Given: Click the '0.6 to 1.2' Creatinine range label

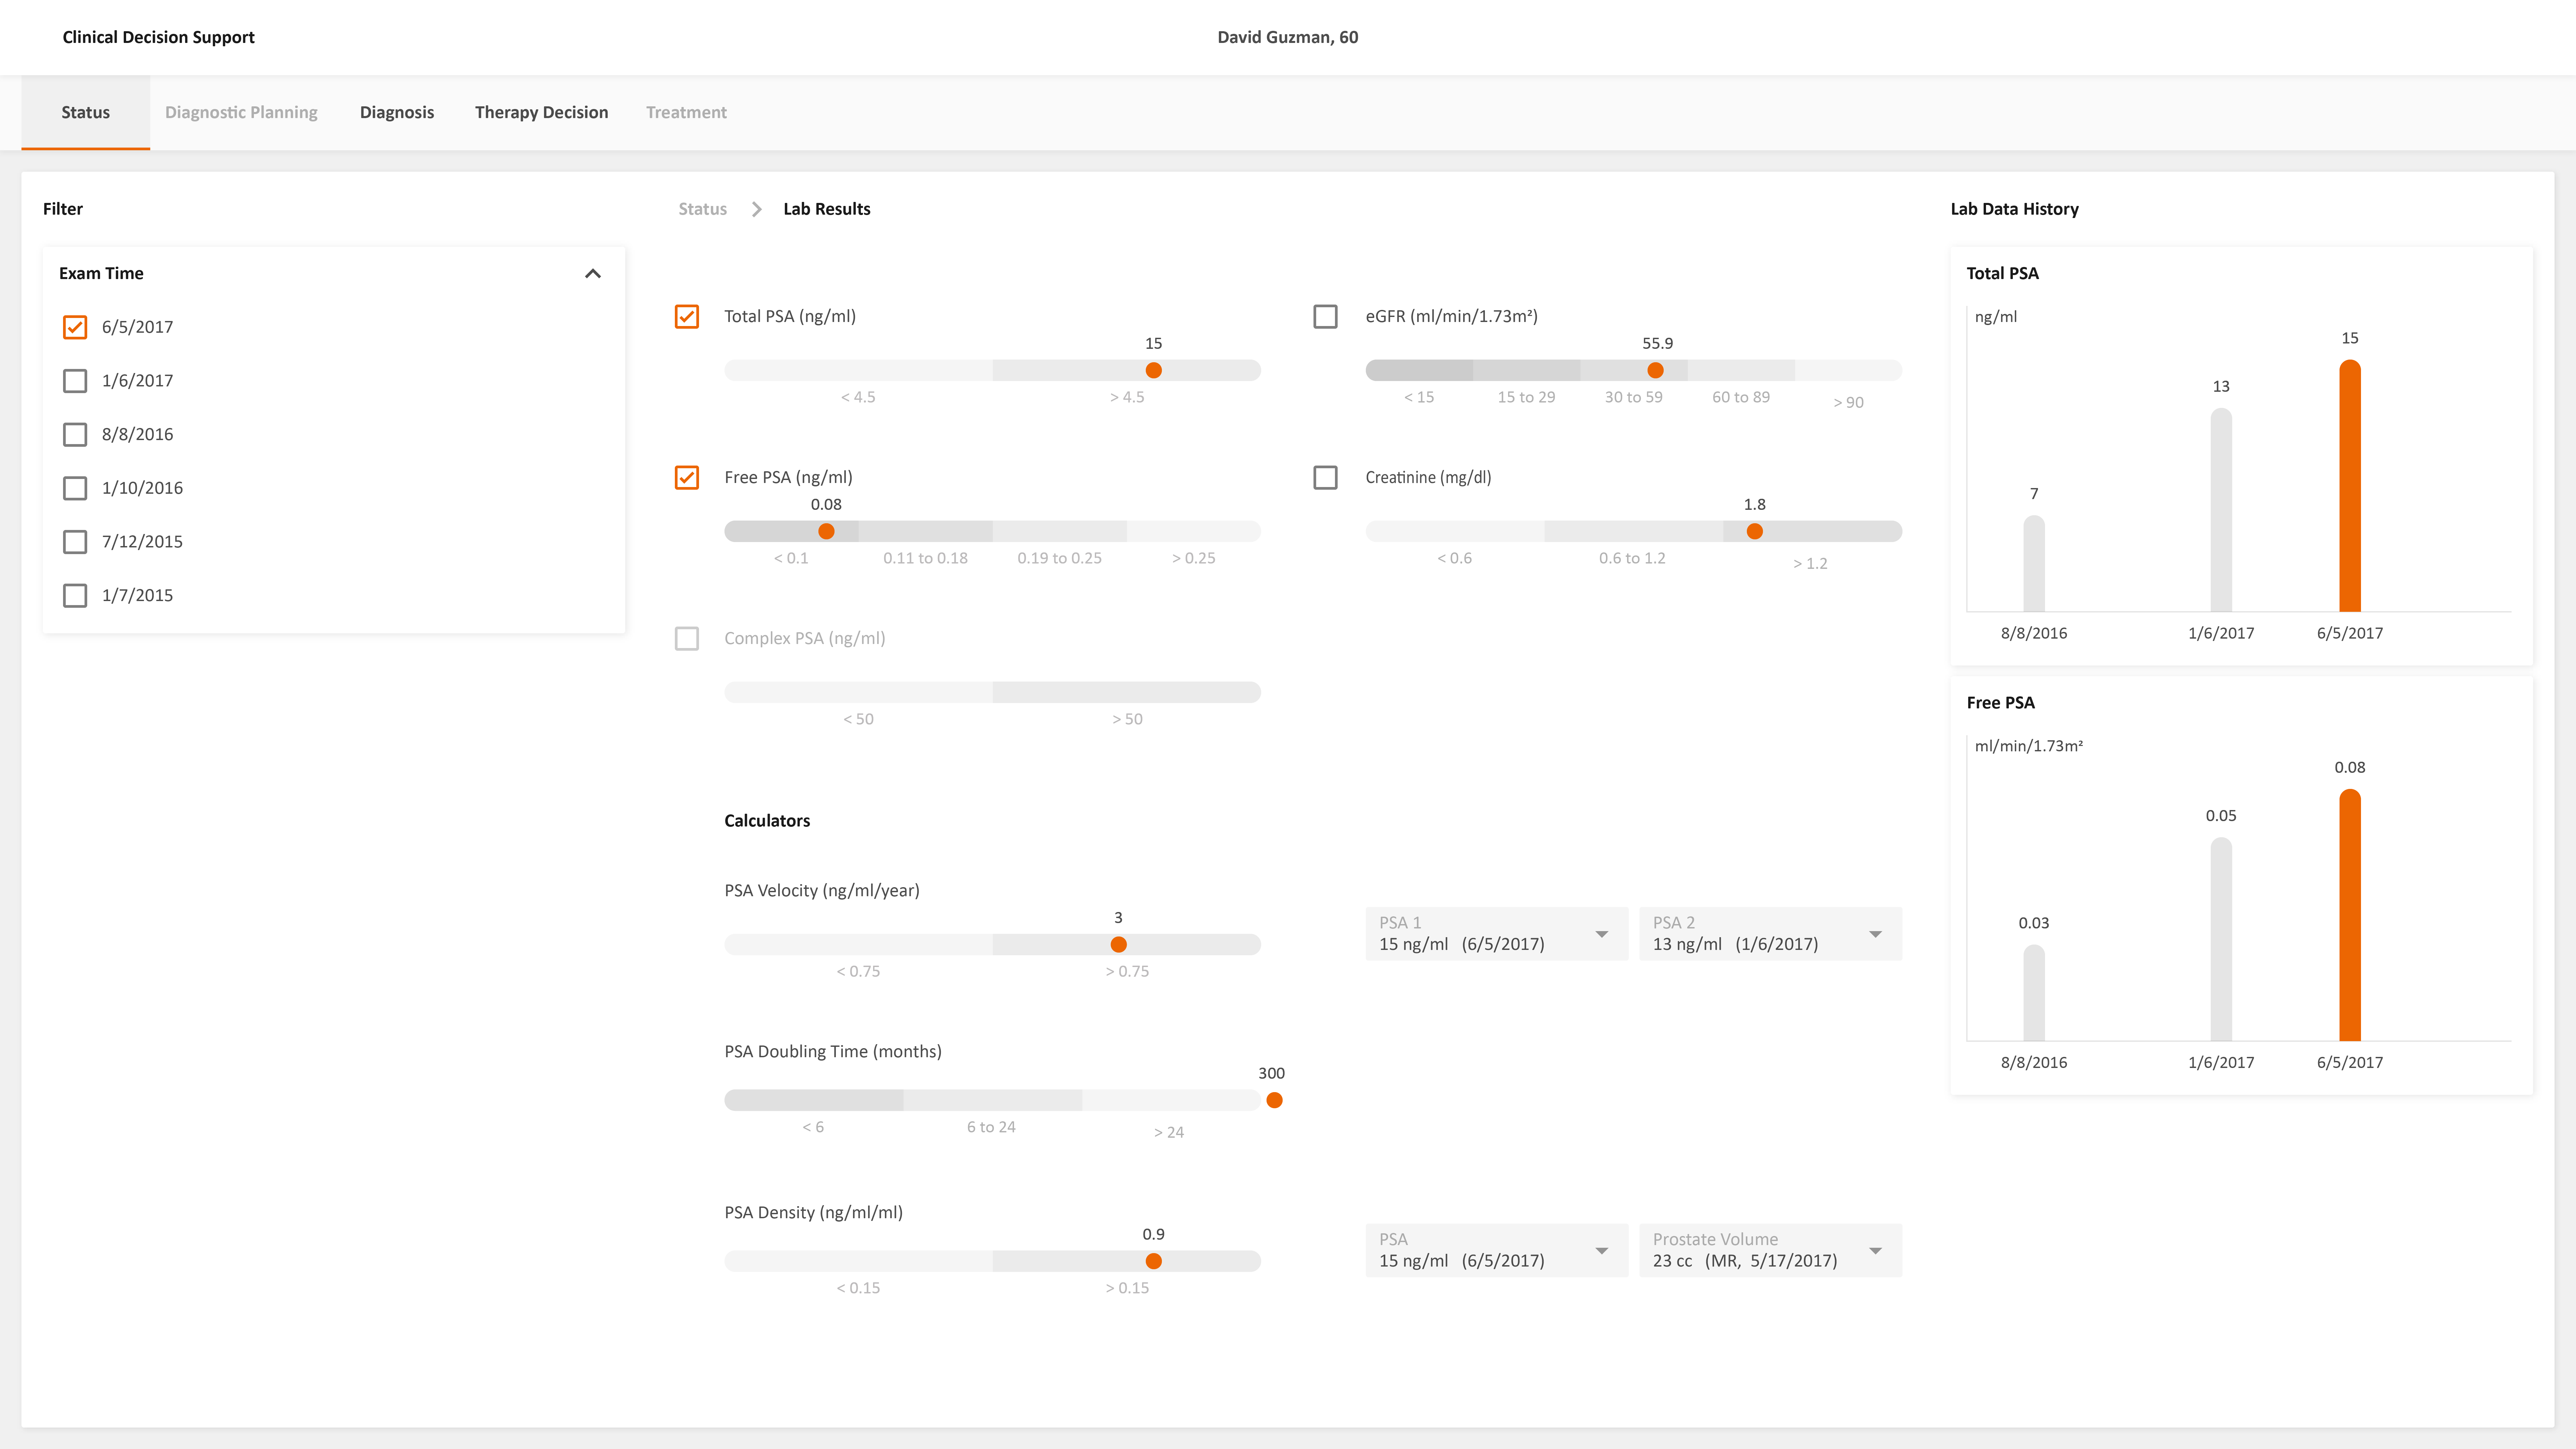Looking at the screenshot, I should pos(1632,558).
